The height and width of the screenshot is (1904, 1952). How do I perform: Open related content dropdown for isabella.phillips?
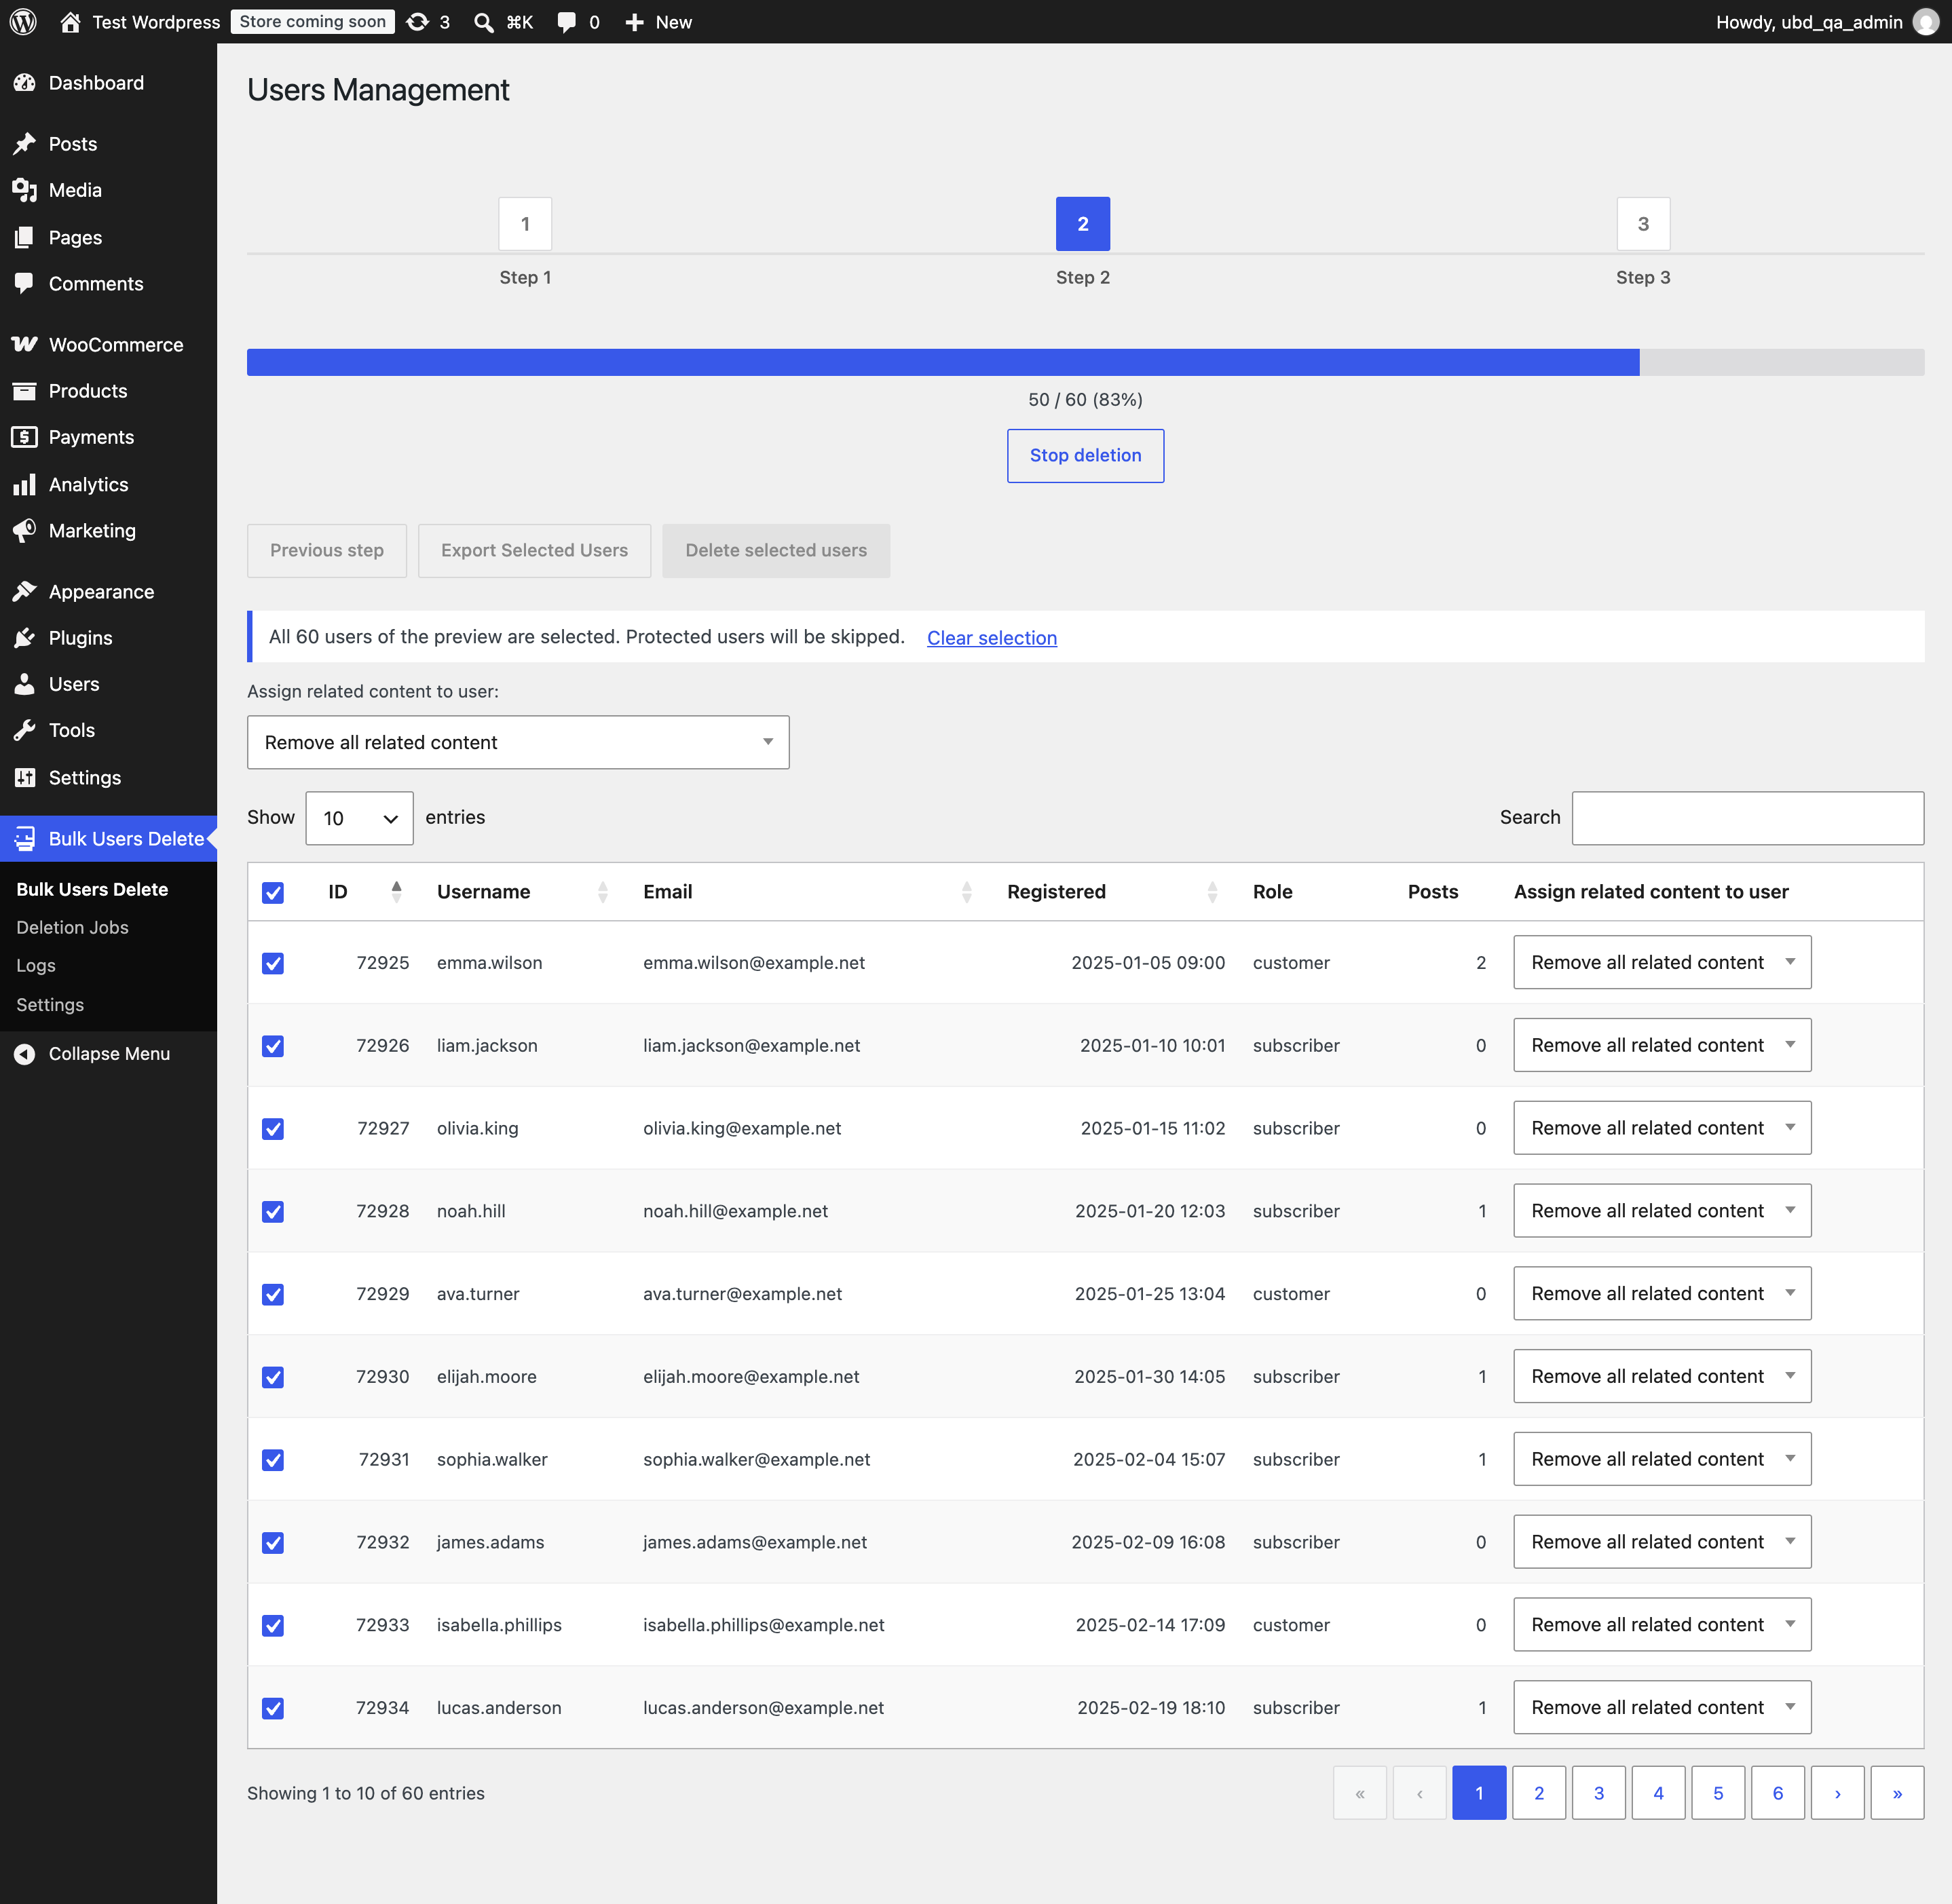1662,1625
